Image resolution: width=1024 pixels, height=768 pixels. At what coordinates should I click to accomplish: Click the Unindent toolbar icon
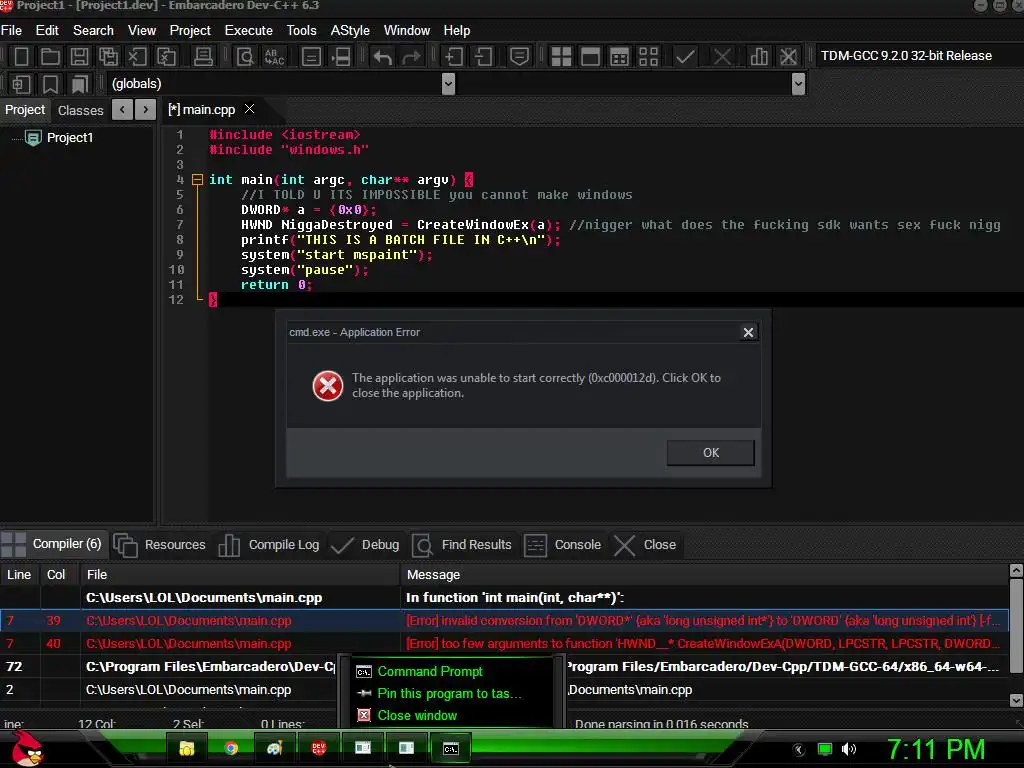[x=483, y=56]
